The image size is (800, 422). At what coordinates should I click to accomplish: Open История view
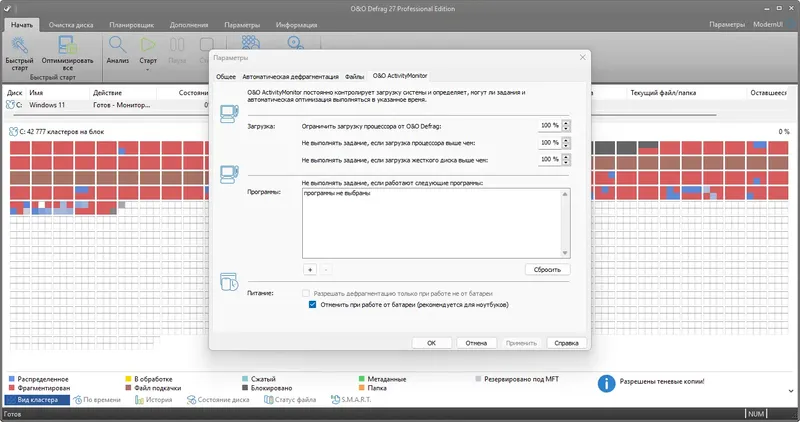click(154, 400)
